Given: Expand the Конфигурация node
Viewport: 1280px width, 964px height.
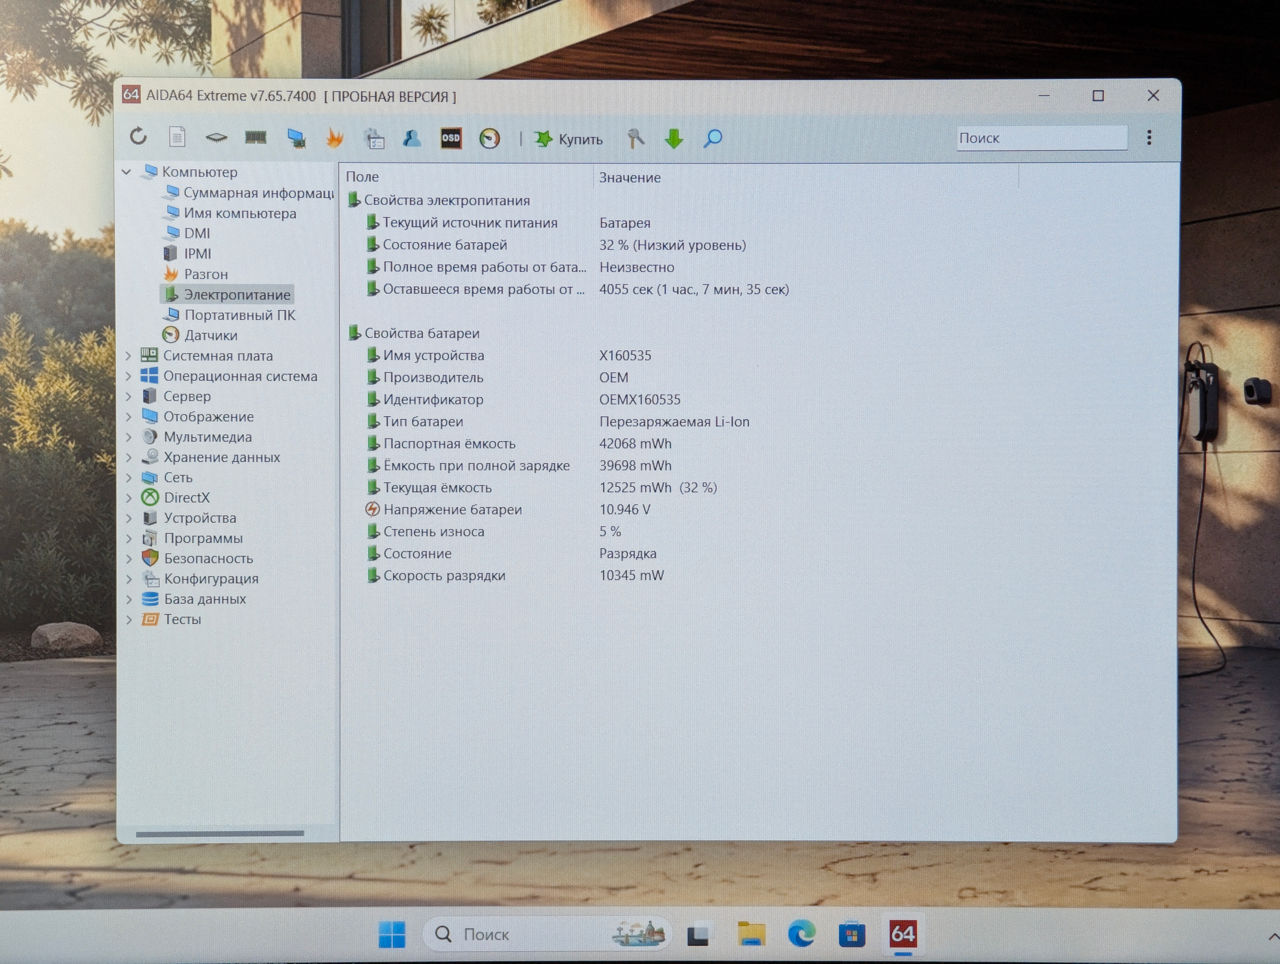Looking at the screenshot, I should (x=129, y=579).
